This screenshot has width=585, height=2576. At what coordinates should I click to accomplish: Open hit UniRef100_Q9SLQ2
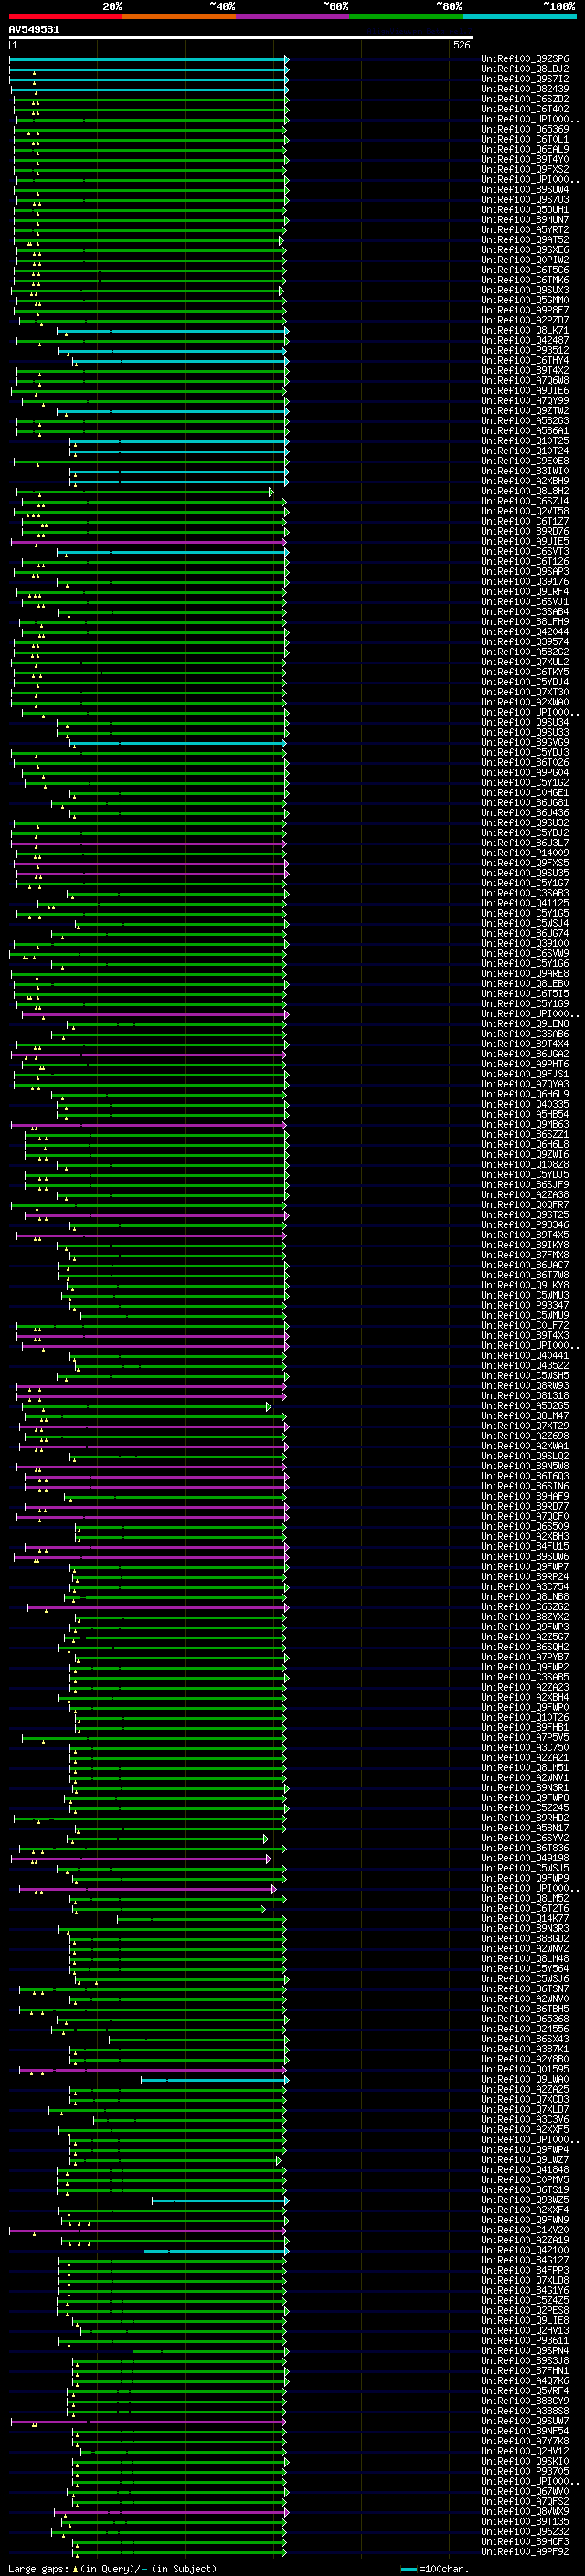525,1456
